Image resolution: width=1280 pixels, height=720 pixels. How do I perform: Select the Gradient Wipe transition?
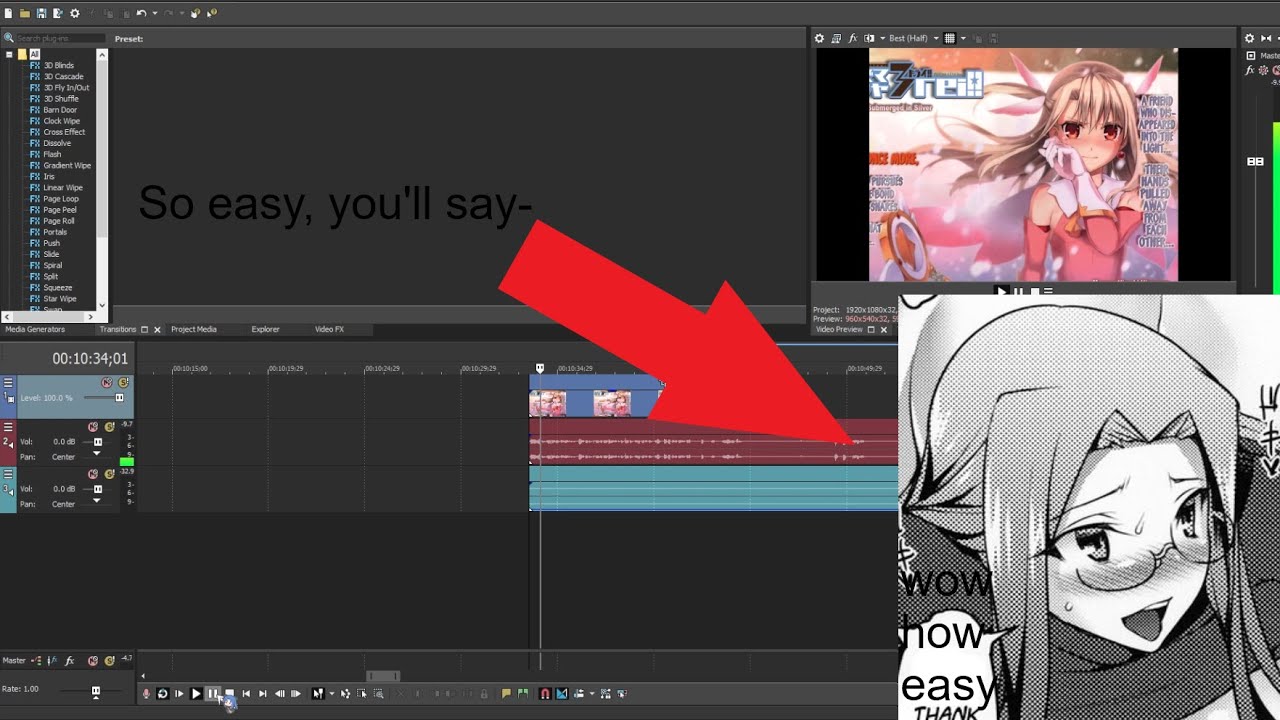[x=67, y=165]
